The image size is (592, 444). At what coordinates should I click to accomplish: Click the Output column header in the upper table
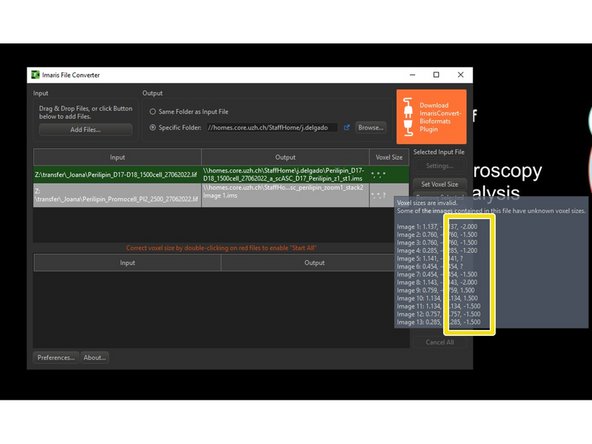coord(285,157)
